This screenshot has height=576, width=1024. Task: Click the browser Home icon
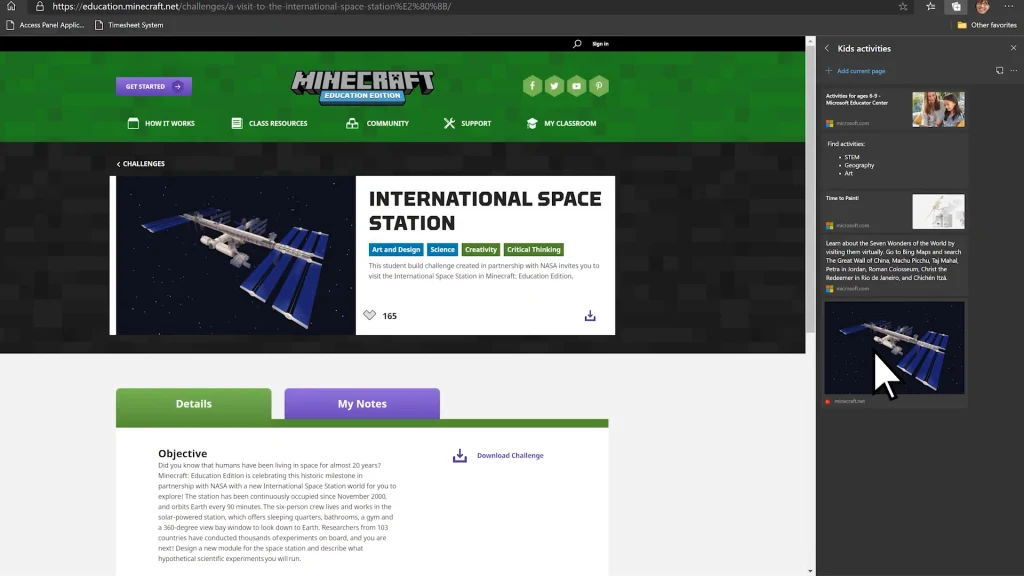(x=11, y=6)
